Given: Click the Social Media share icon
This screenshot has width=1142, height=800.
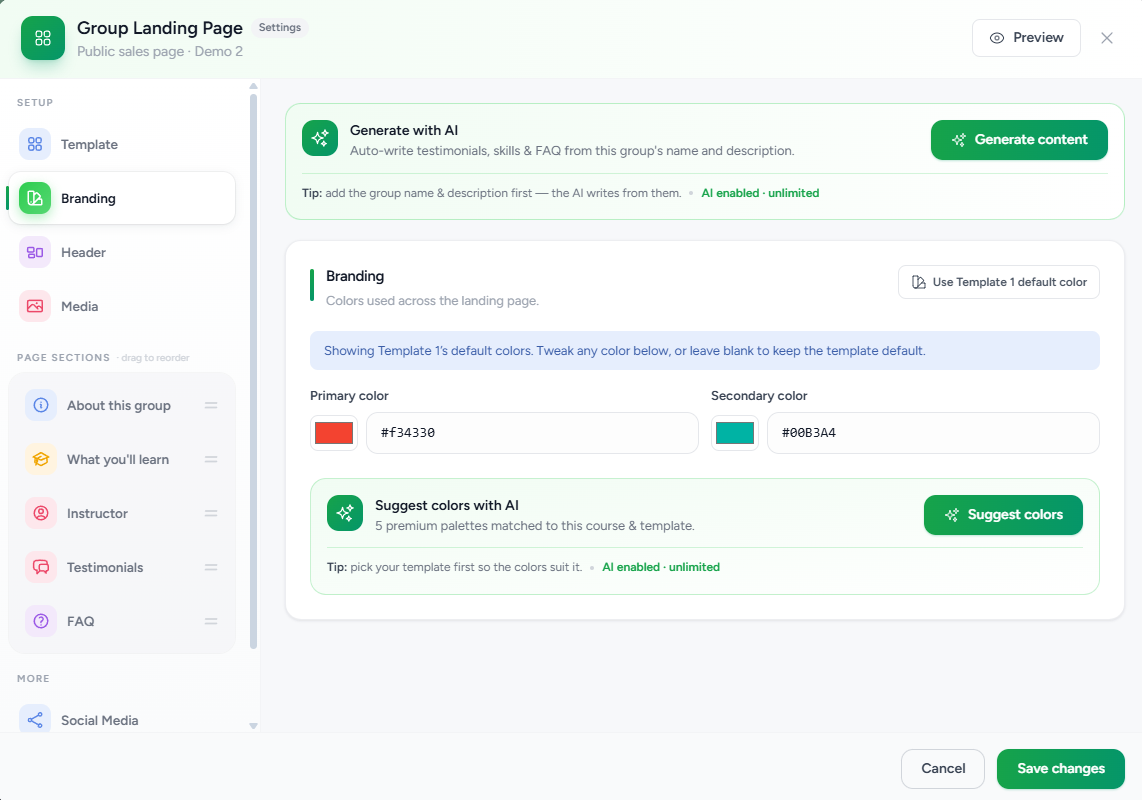Looking at the screenshot, I should pyautogui.click(x=35, y=720).
